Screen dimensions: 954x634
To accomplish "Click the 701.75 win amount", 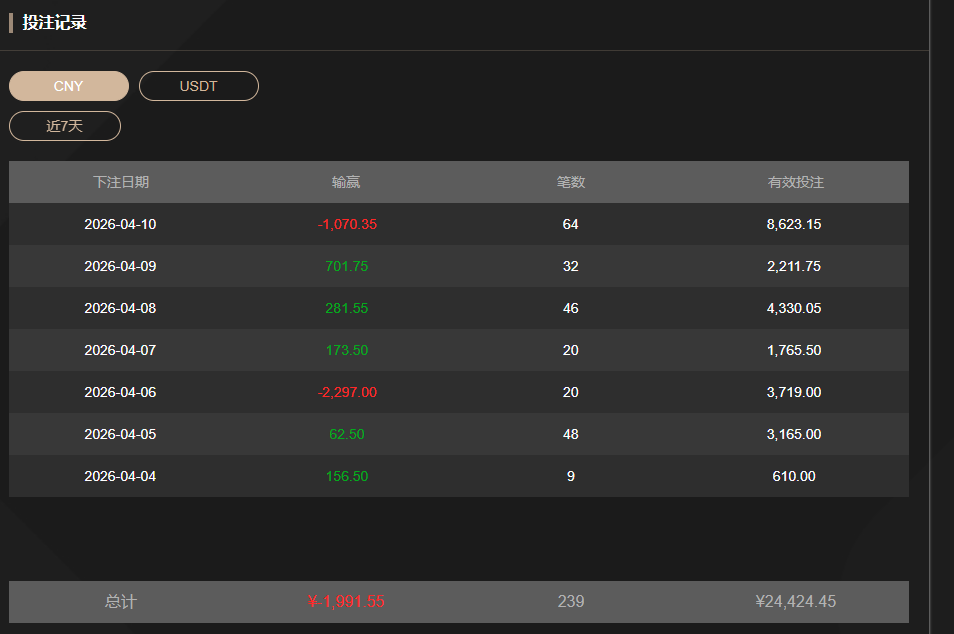I will tap(347, 266).
